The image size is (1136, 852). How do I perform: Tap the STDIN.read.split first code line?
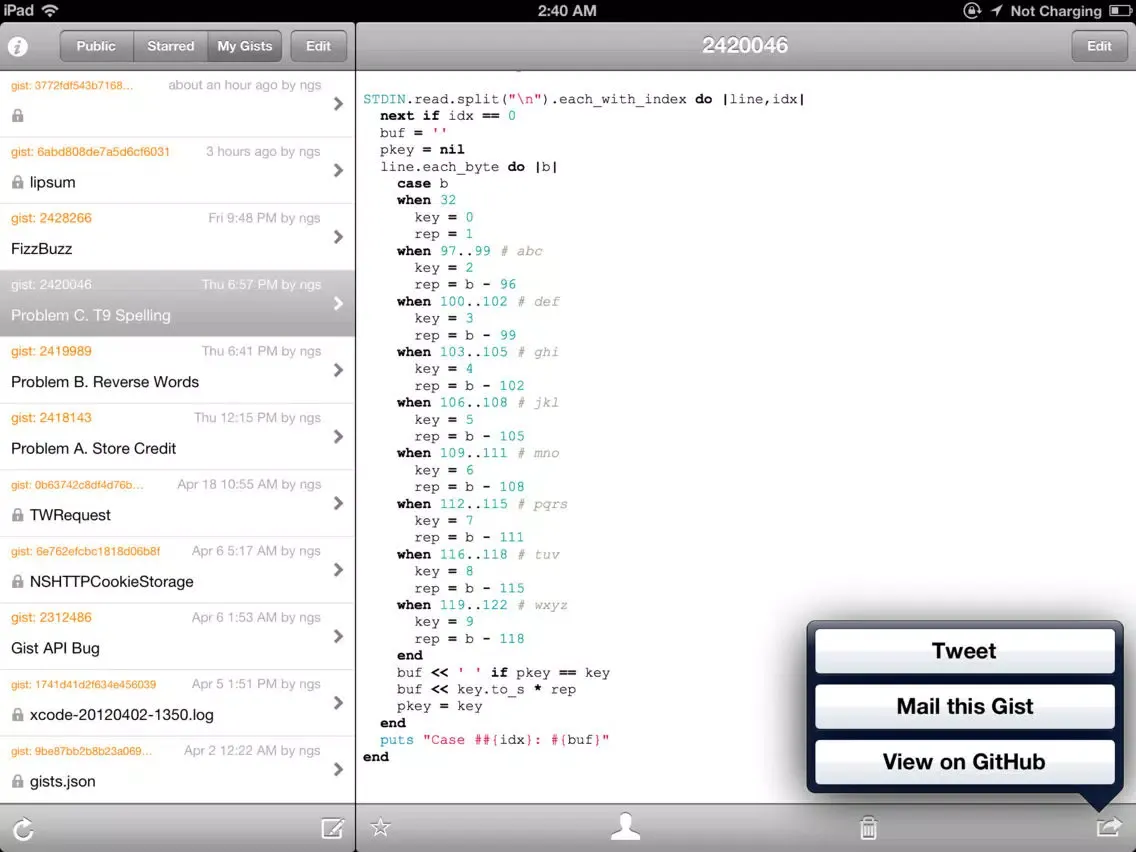584,99
